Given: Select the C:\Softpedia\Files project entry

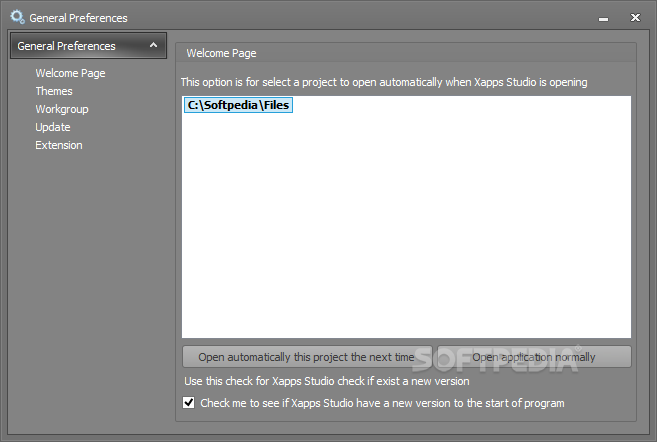Looking at the screenshot, I should (238, 105).
